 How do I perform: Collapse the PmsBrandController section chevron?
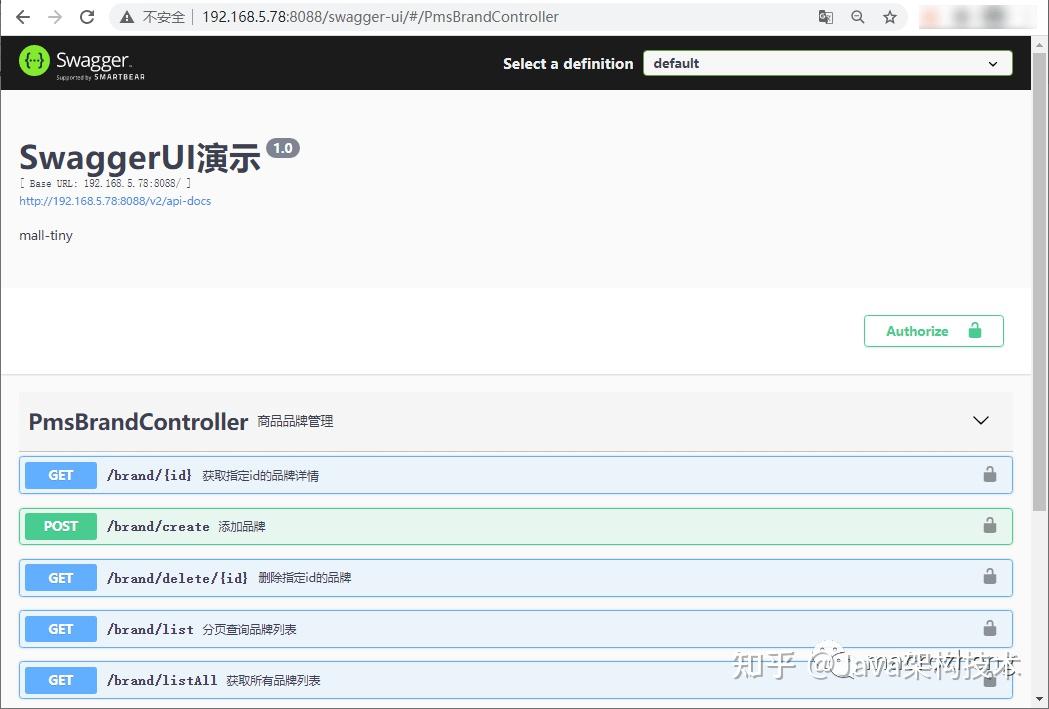pos(980,421)
